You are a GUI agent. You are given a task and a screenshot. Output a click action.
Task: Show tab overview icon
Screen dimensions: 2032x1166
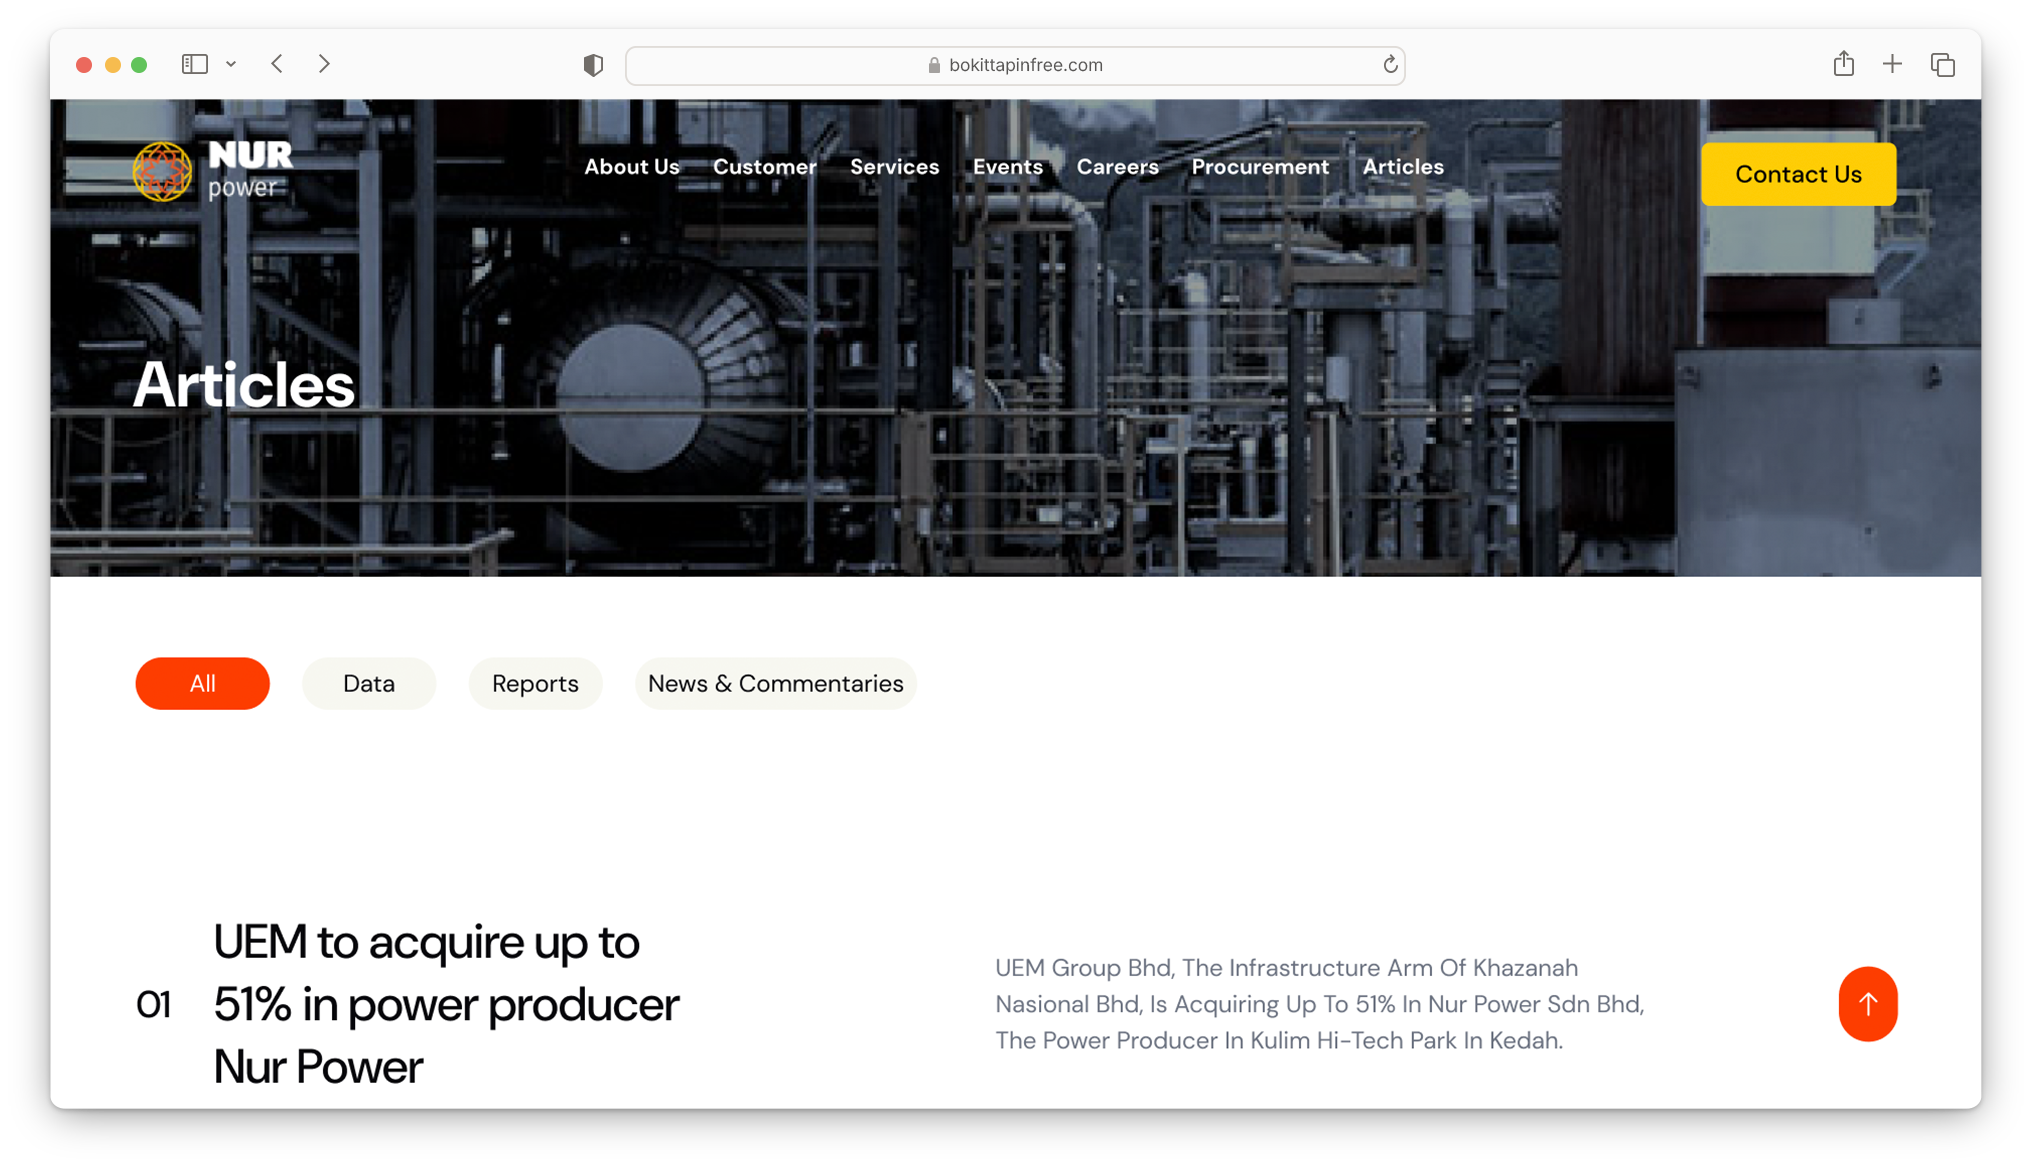click(x=1942, y=65)
